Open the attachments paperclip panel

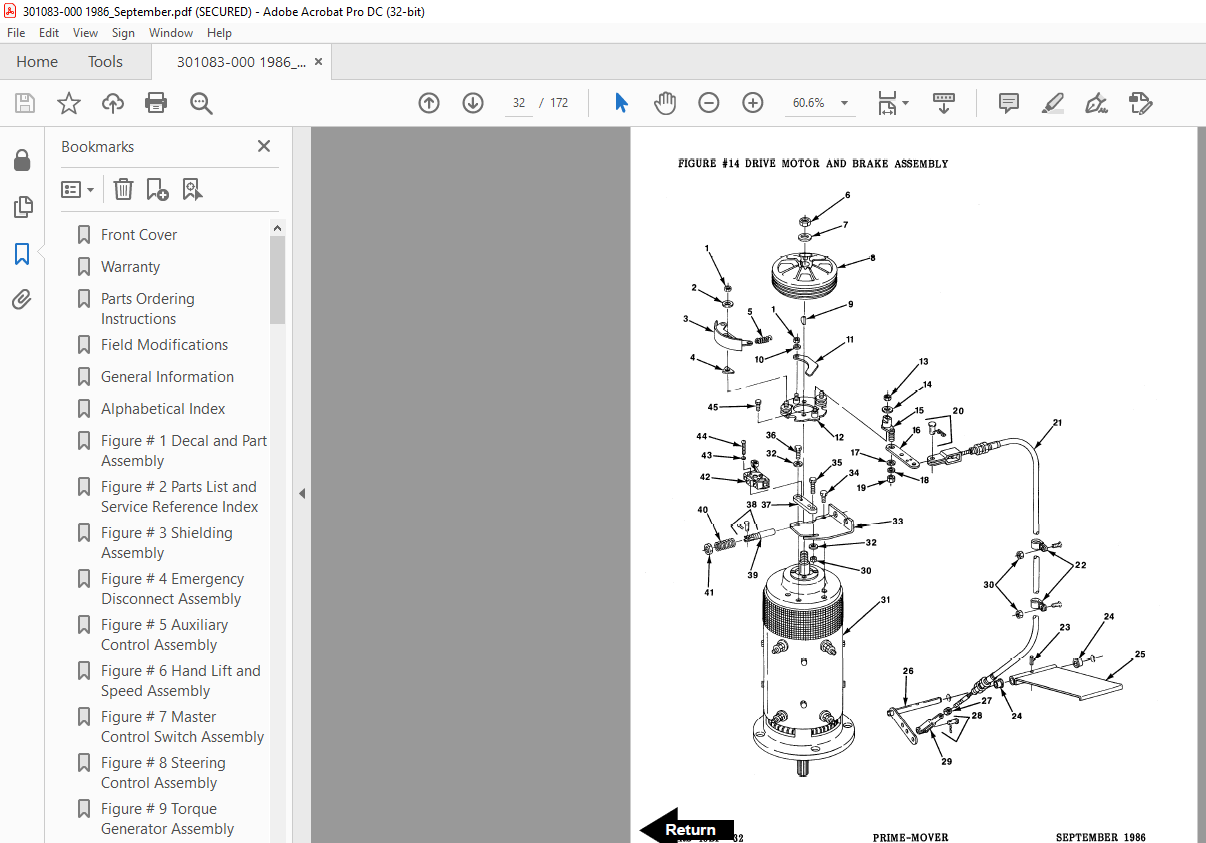pos(22,299)
